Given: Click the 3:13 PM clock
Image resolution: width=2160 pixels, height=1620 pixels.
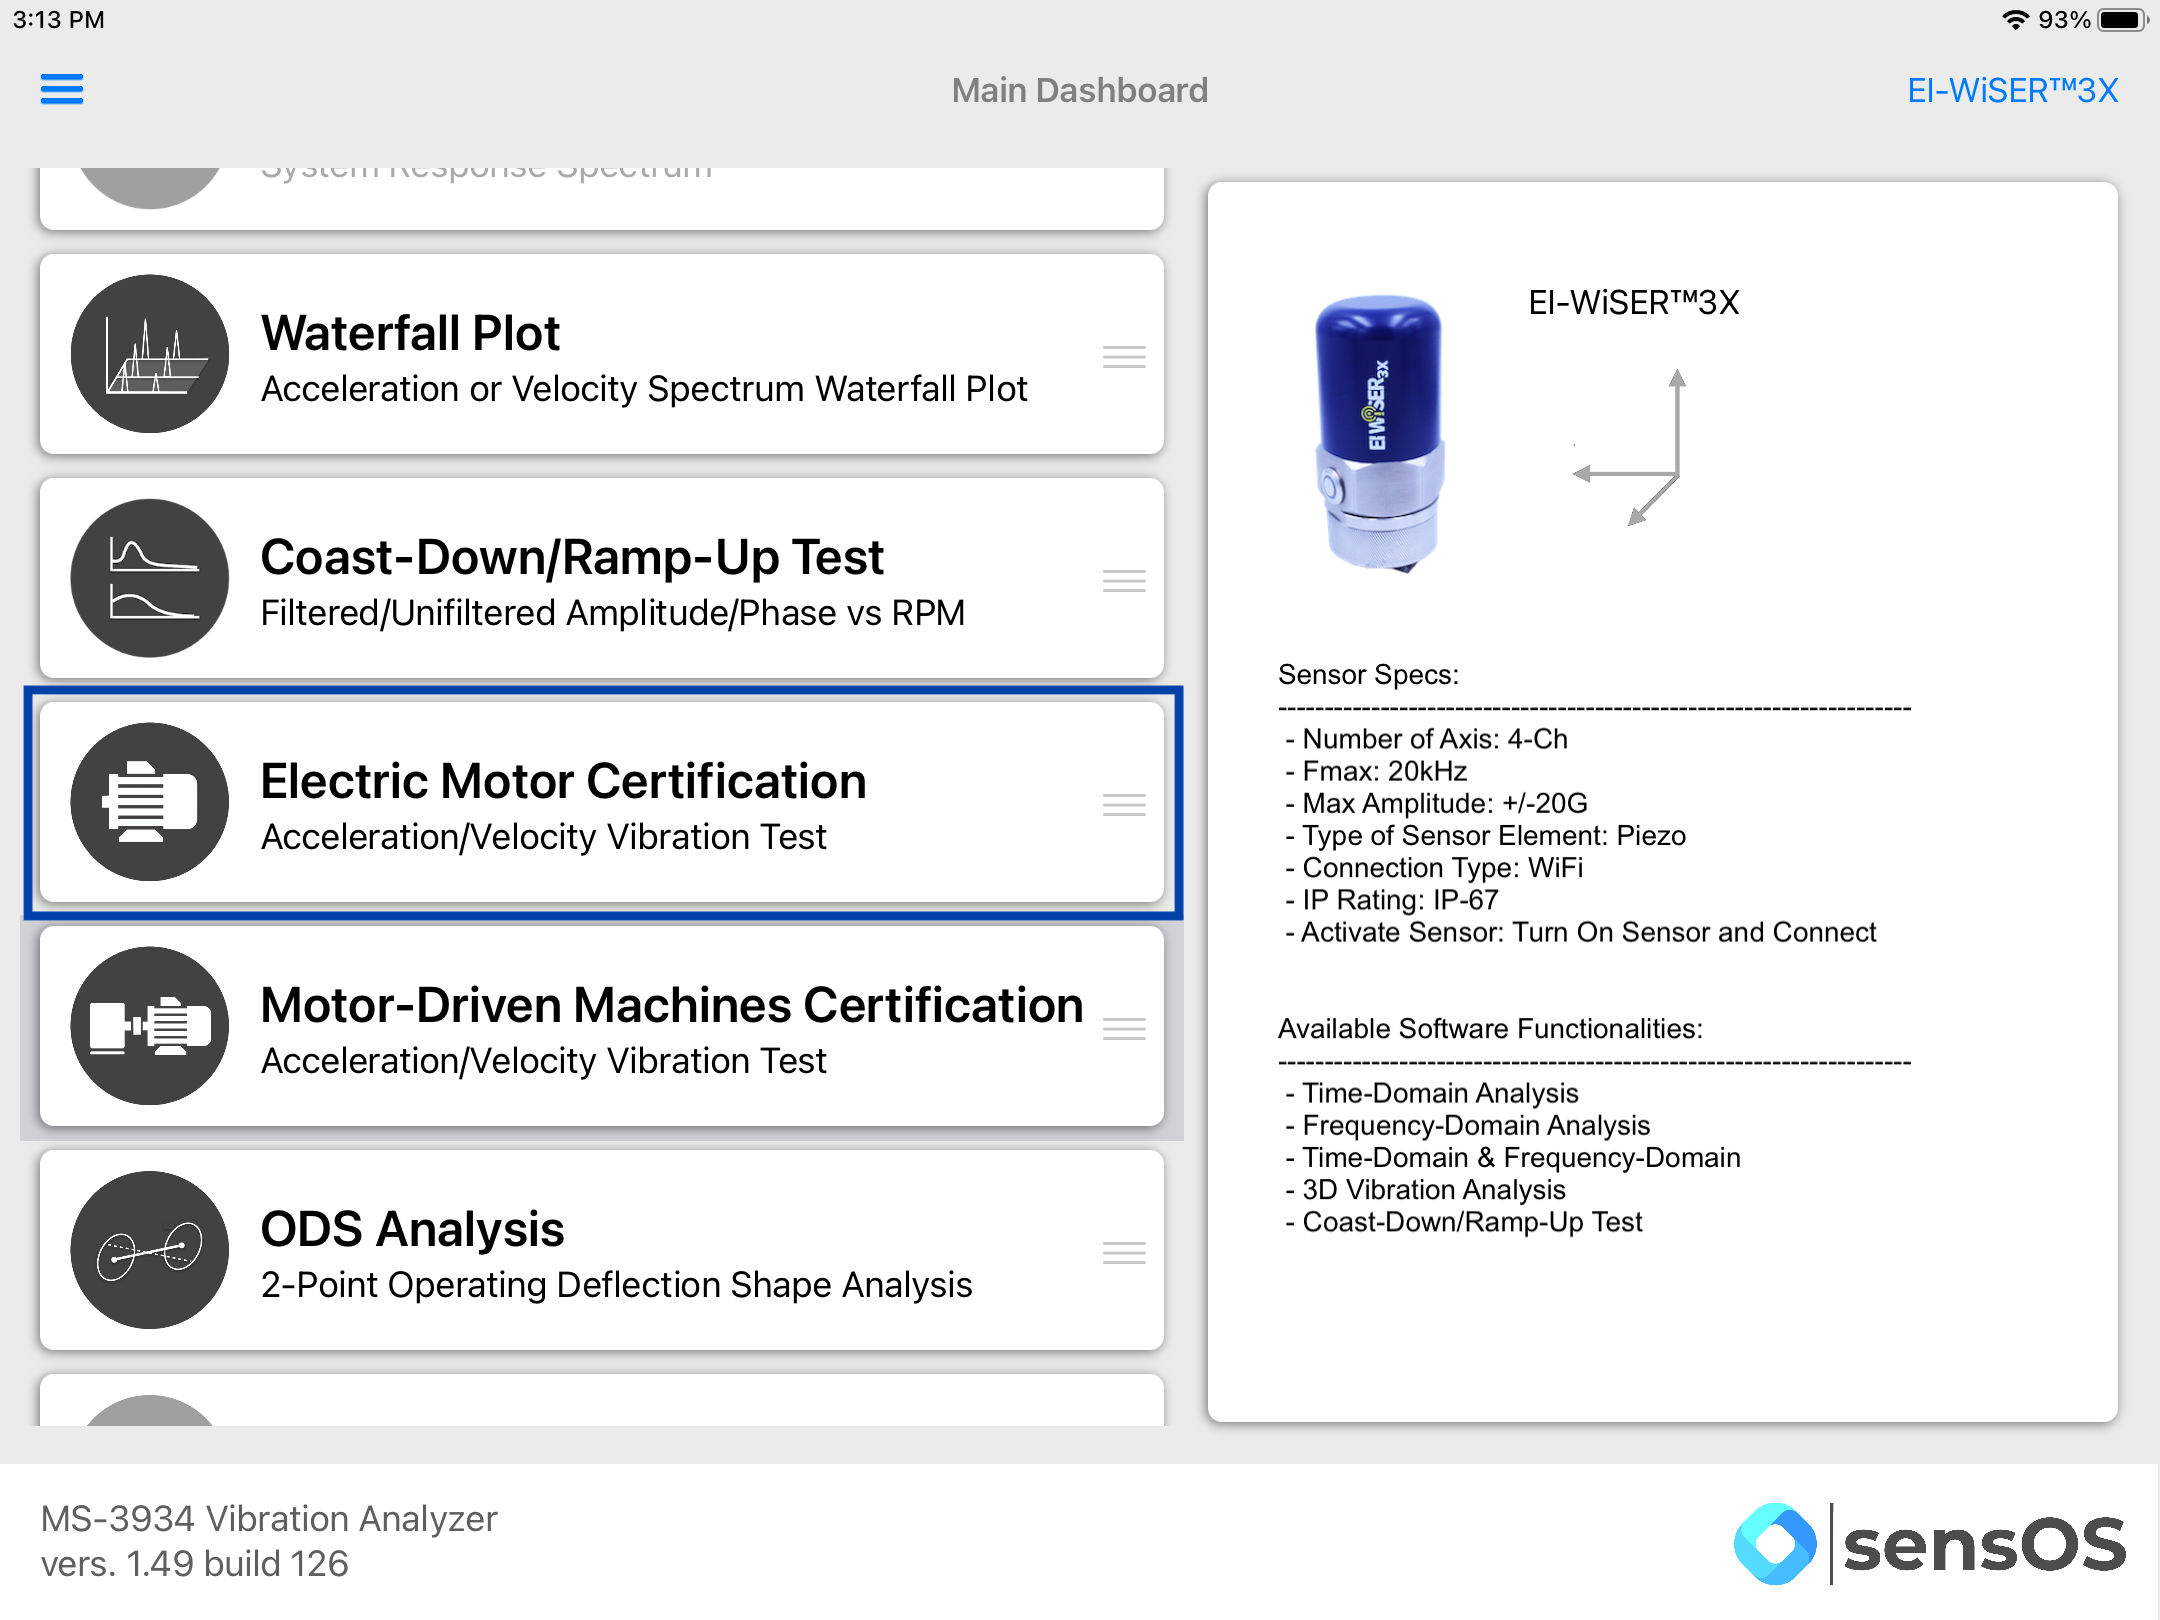Looking at the screenshot, I should coord(59,20).
